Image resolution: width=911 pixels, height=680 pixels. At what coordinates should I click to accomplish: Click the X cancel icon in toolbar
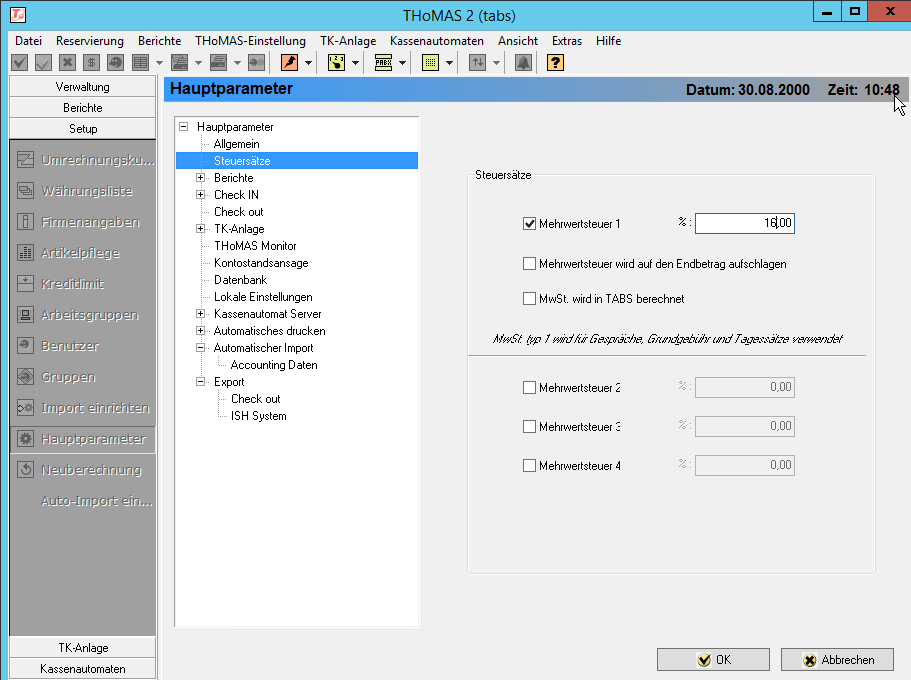pos(67,62)
